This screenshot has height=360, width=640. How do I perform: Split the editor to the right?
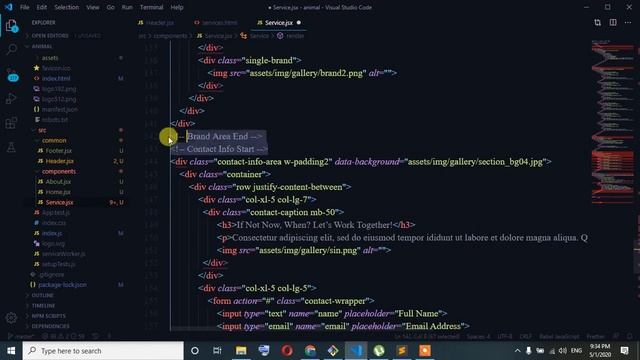click(x=613, y=22)
